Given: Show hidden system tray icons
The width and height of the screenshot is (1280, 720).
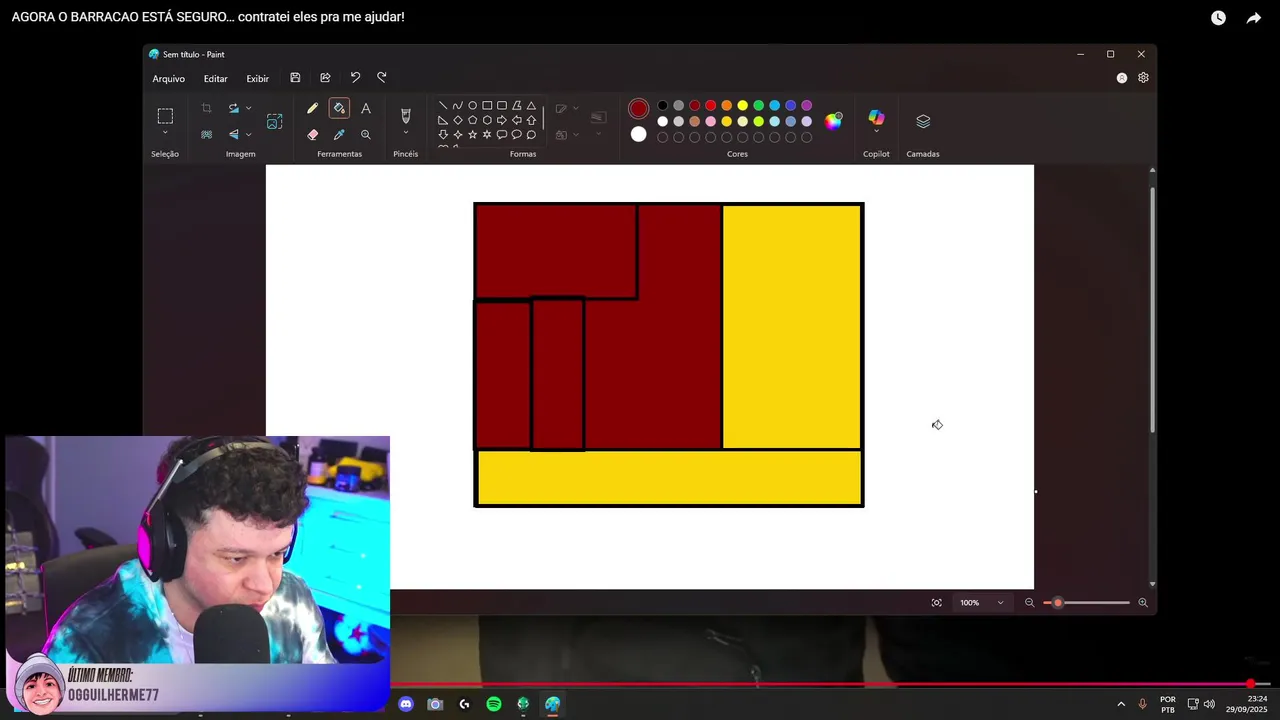Looking at the screenshot, I should click(x=1120, y=704).
